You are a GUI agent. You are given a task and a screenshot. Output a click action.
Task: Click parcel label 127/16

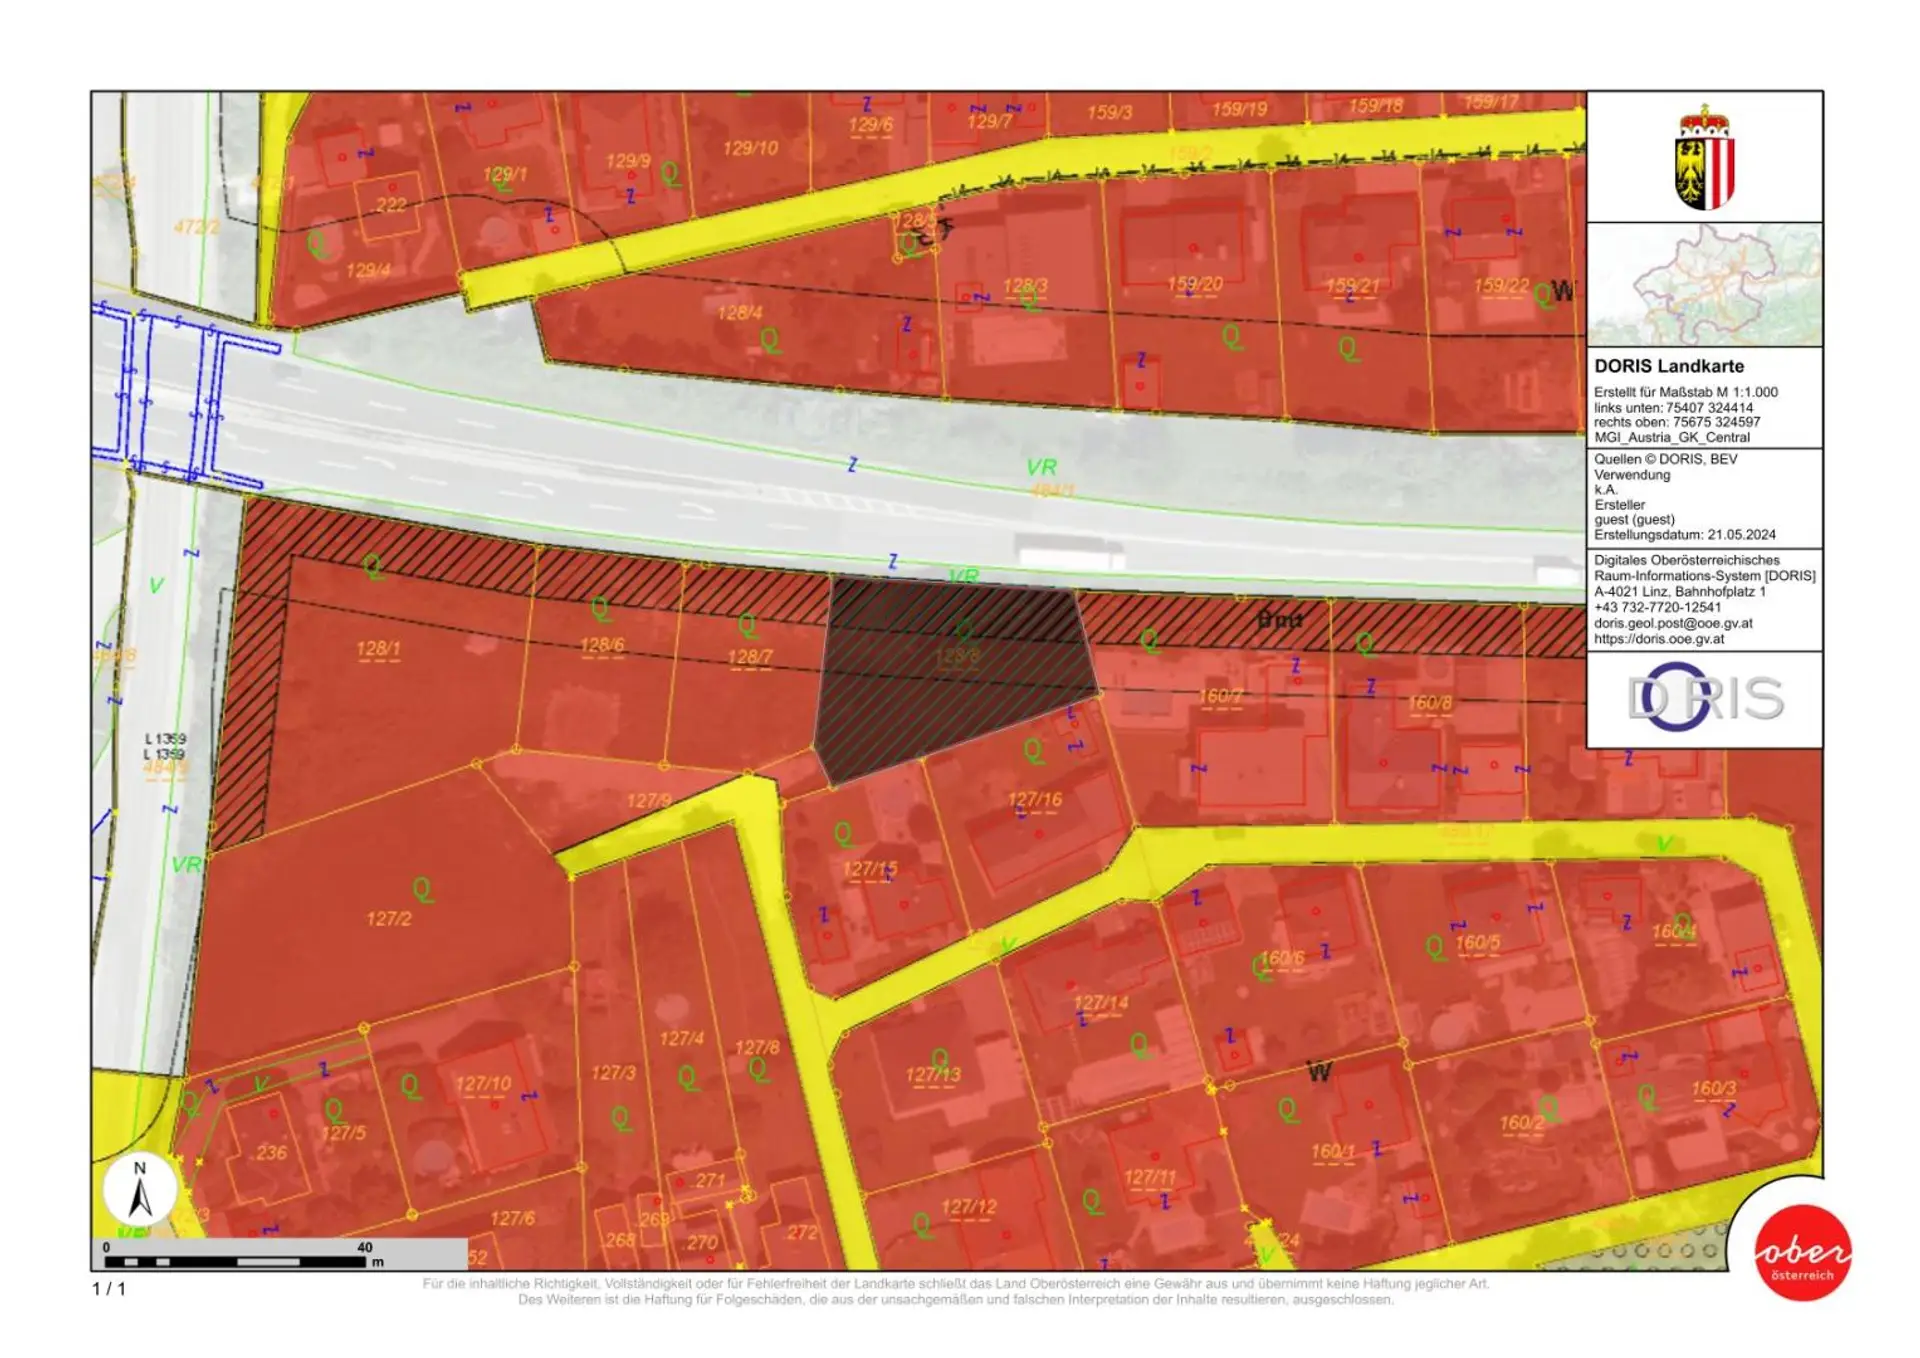1034,800
